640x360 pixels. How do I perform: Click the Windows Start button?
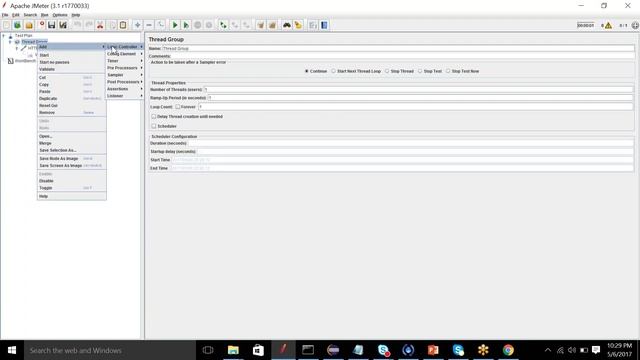coord(12,350)
